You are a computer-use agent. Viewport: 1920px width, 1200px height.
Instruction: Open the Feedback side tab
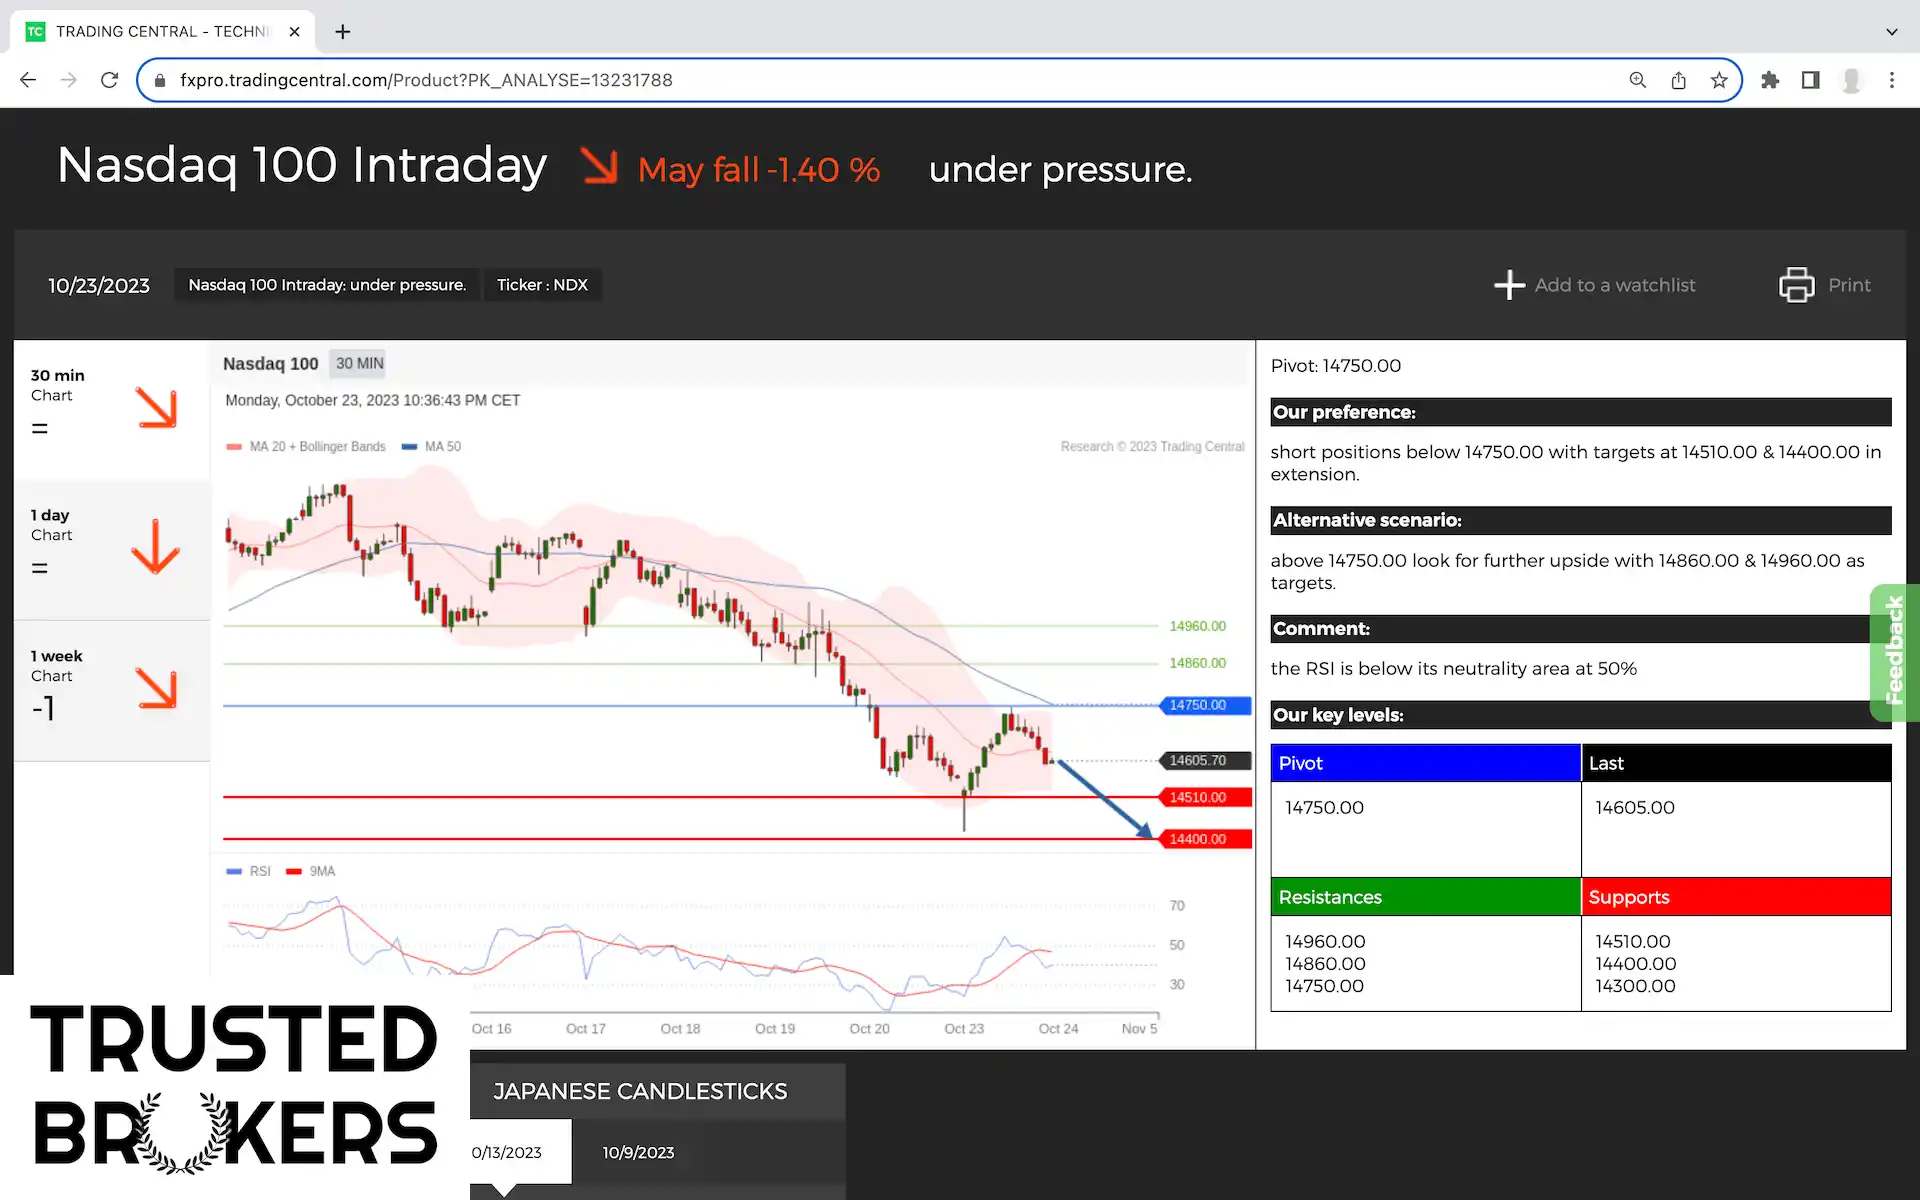1894,652
